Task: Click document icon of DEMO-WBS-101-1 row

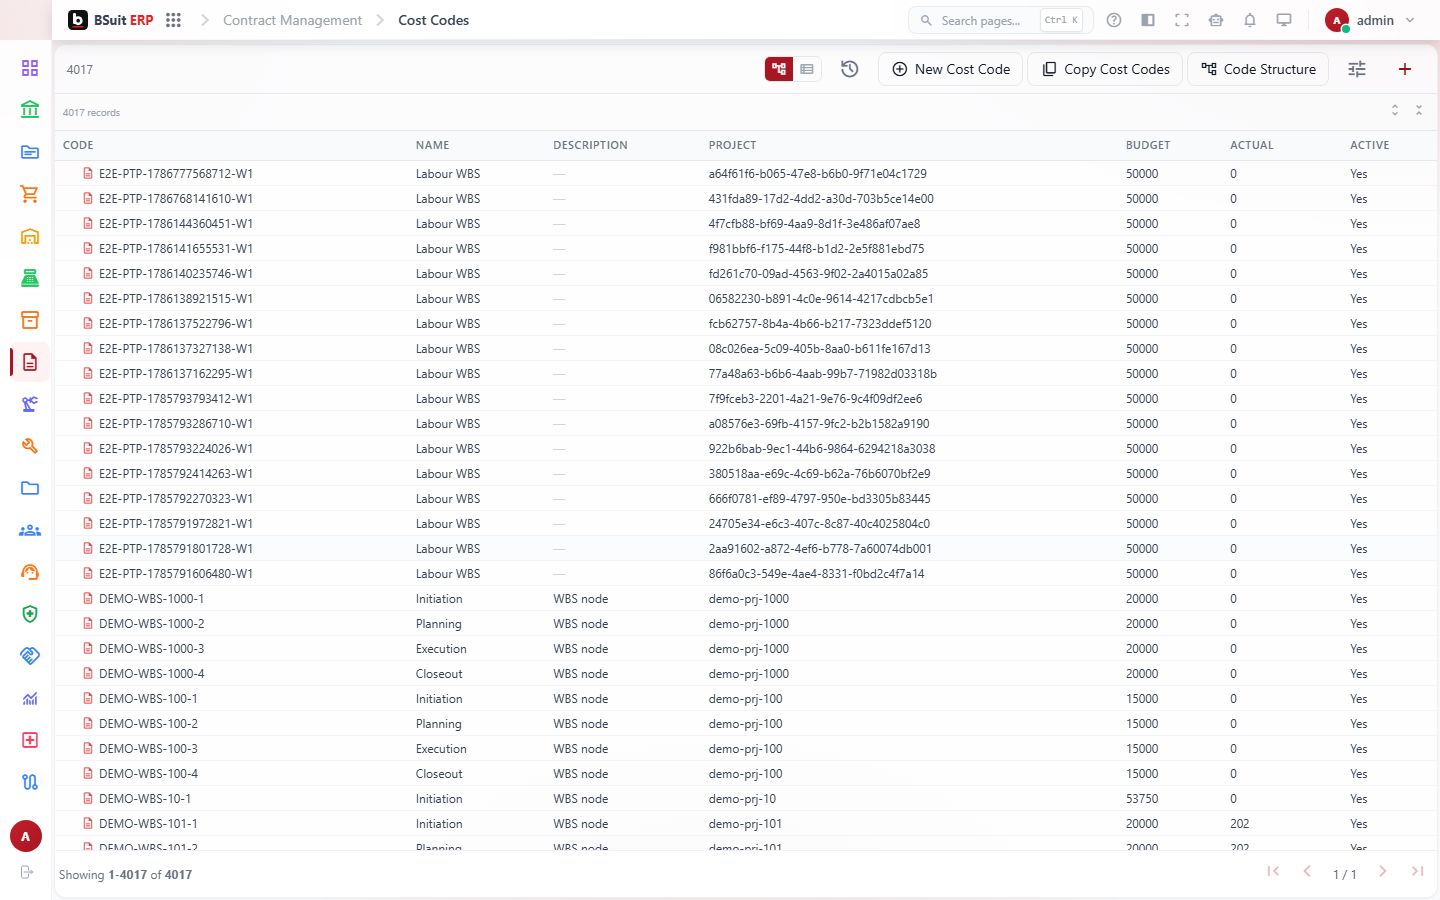Action: (88, 823)
